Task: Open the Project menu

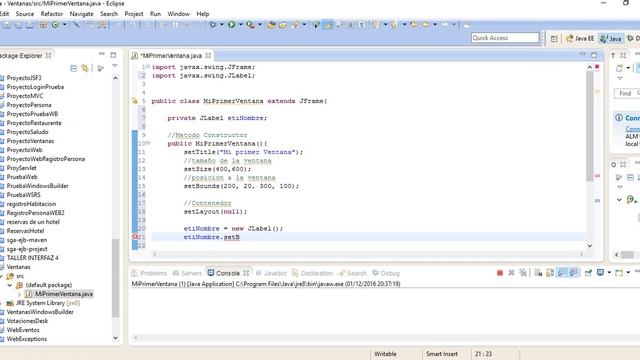Action: (134, 14)
